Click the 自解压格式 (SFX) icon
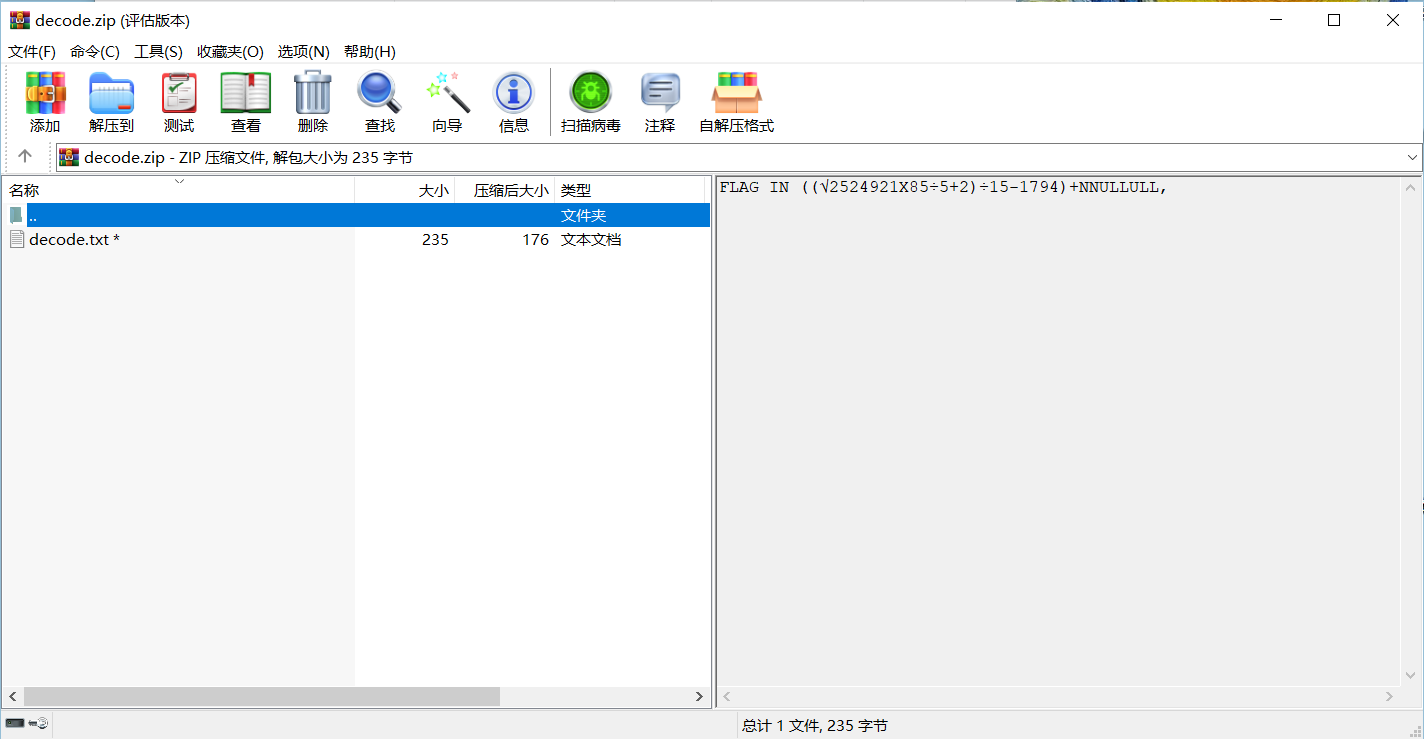This screenshot has height=739, width=1424. tap(736, 94)
